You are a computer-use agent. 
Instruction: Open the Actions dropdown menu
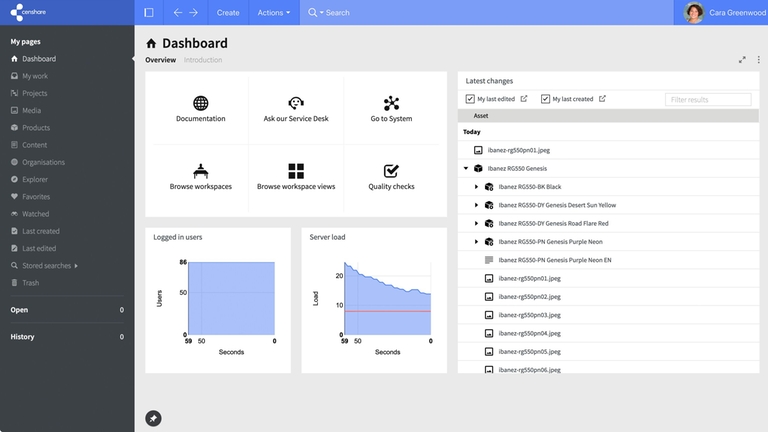tap(274, 13)
